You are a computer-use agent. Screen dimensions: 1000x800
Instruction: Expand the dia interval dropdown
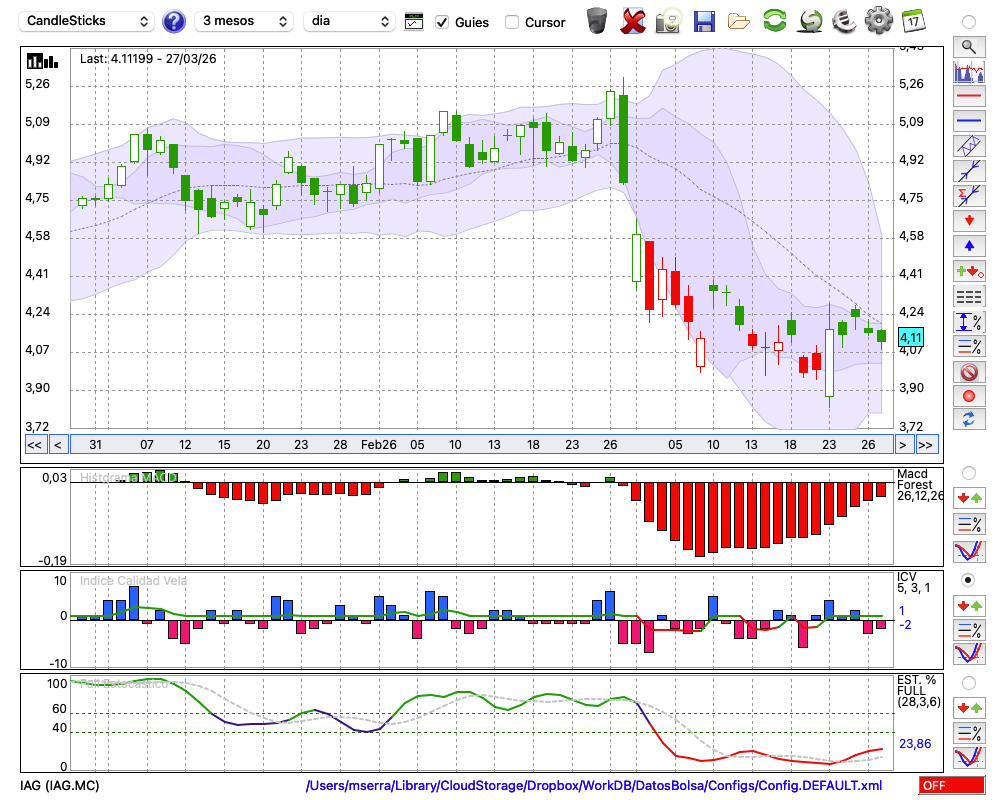tap(349, 21)
